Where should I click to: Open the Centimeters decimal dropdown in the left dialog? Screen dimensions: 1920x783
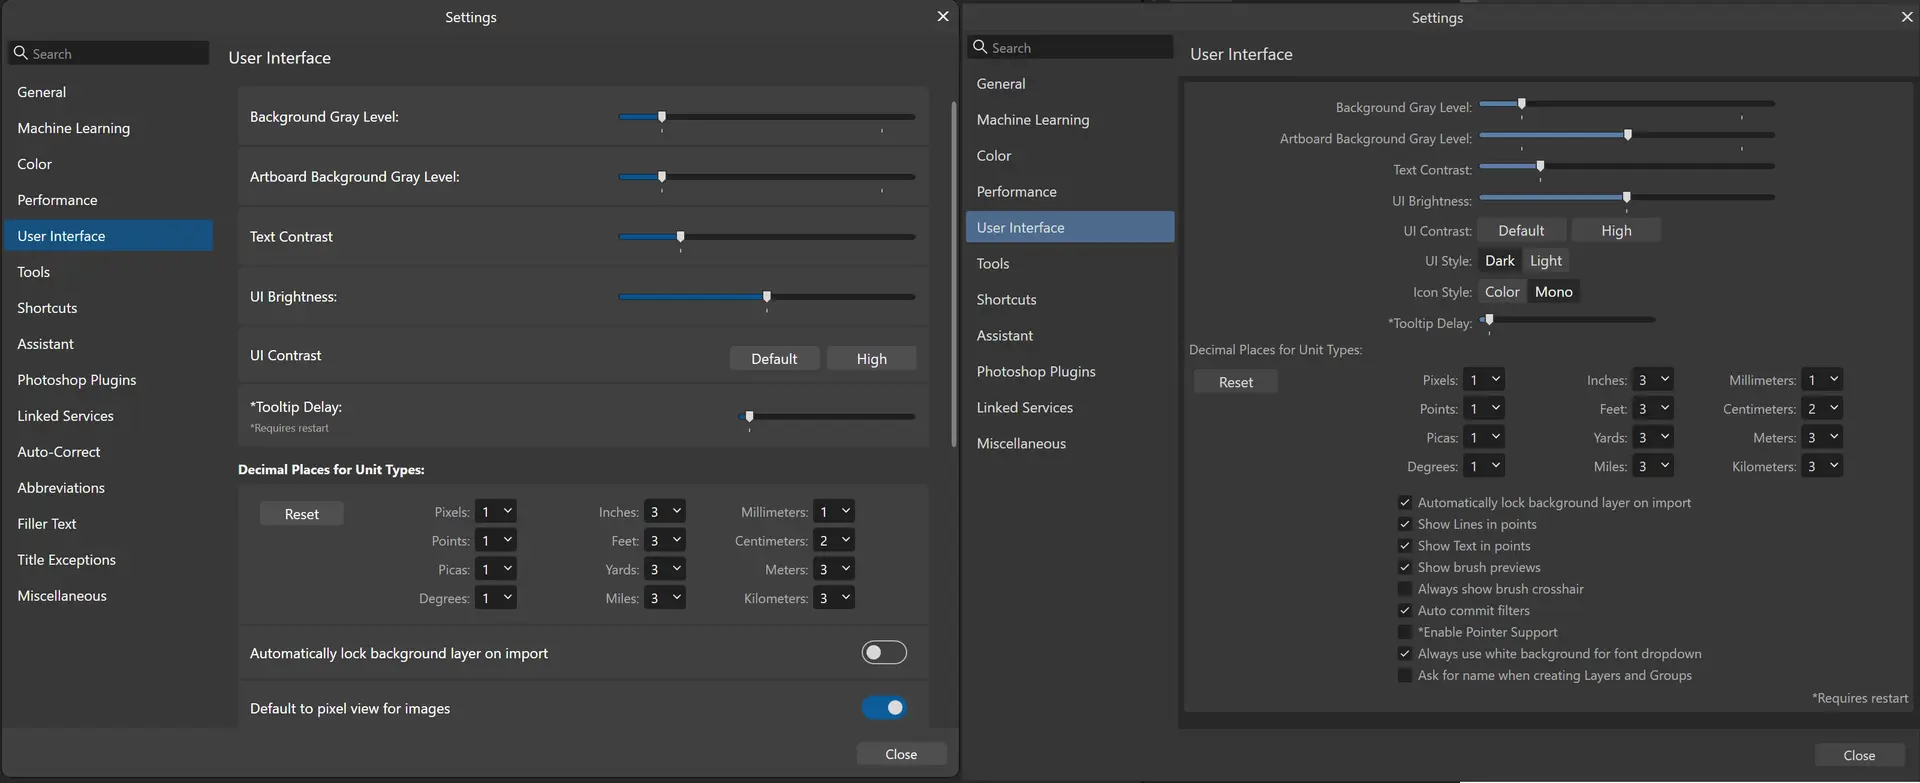pos(834,540)
